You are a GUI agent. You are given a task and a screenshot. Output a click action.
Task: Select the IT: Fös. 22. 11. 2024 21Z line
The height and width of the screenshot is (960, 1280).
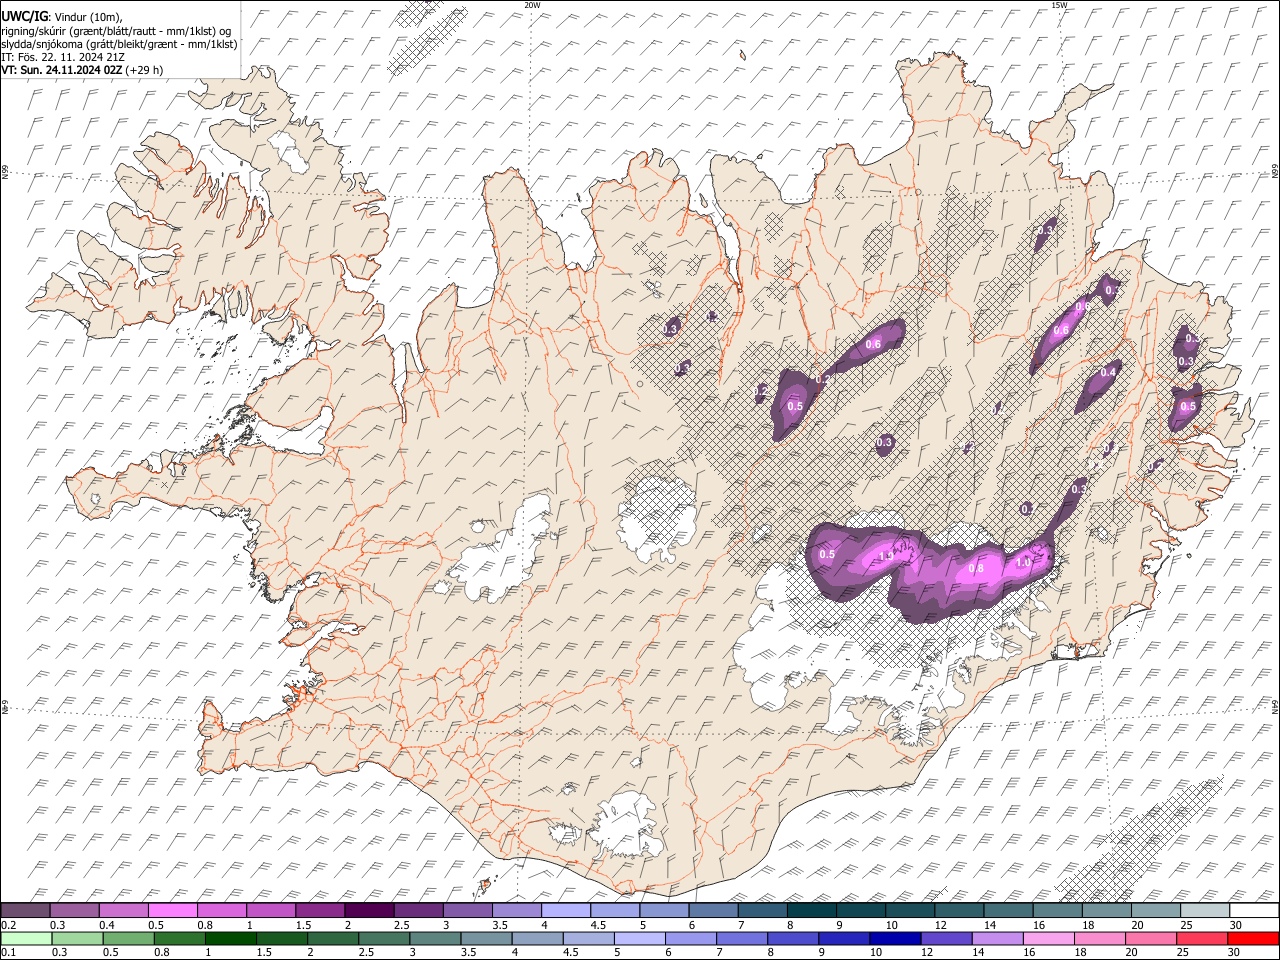[63, 57]
